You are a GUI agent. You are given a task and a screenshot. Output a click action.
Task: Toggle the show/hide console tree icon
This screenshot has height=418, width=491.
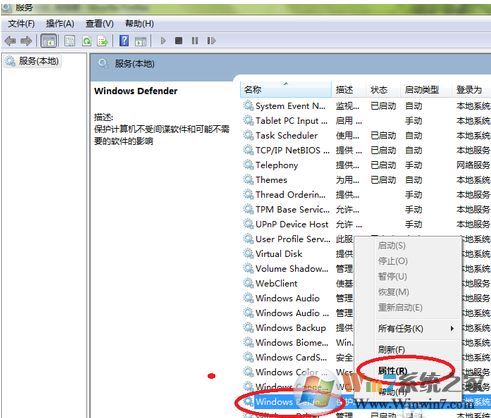tap(49, 41)
